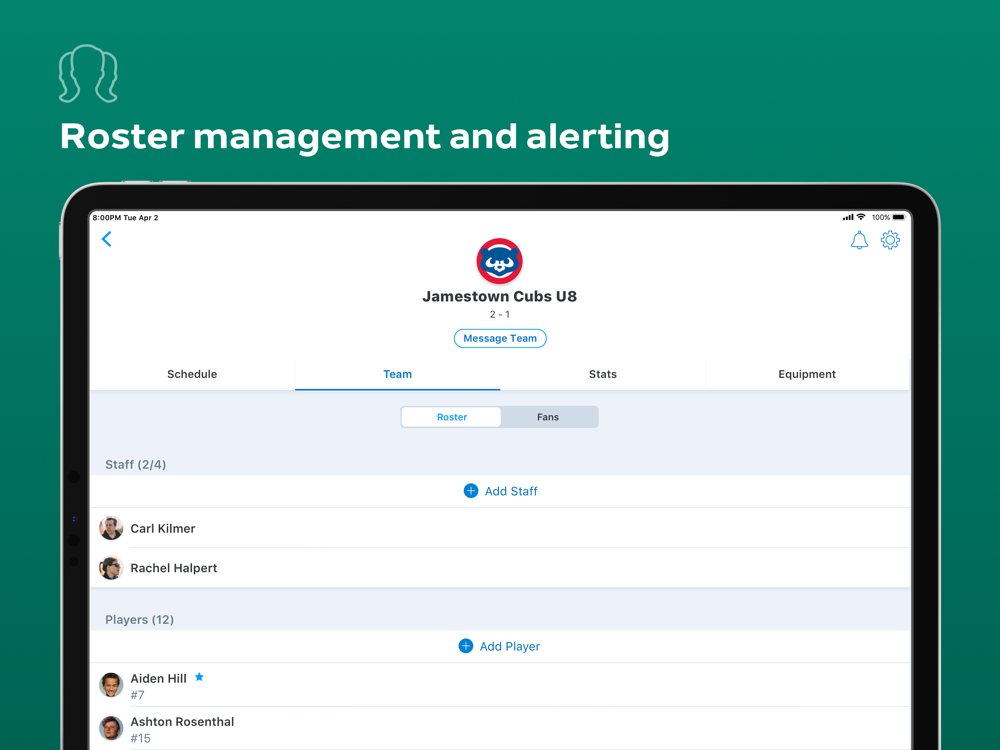This screenshot has height=750, width=1000.
Task: Tap the Add Staff link
Action: (x=511, y=491)
